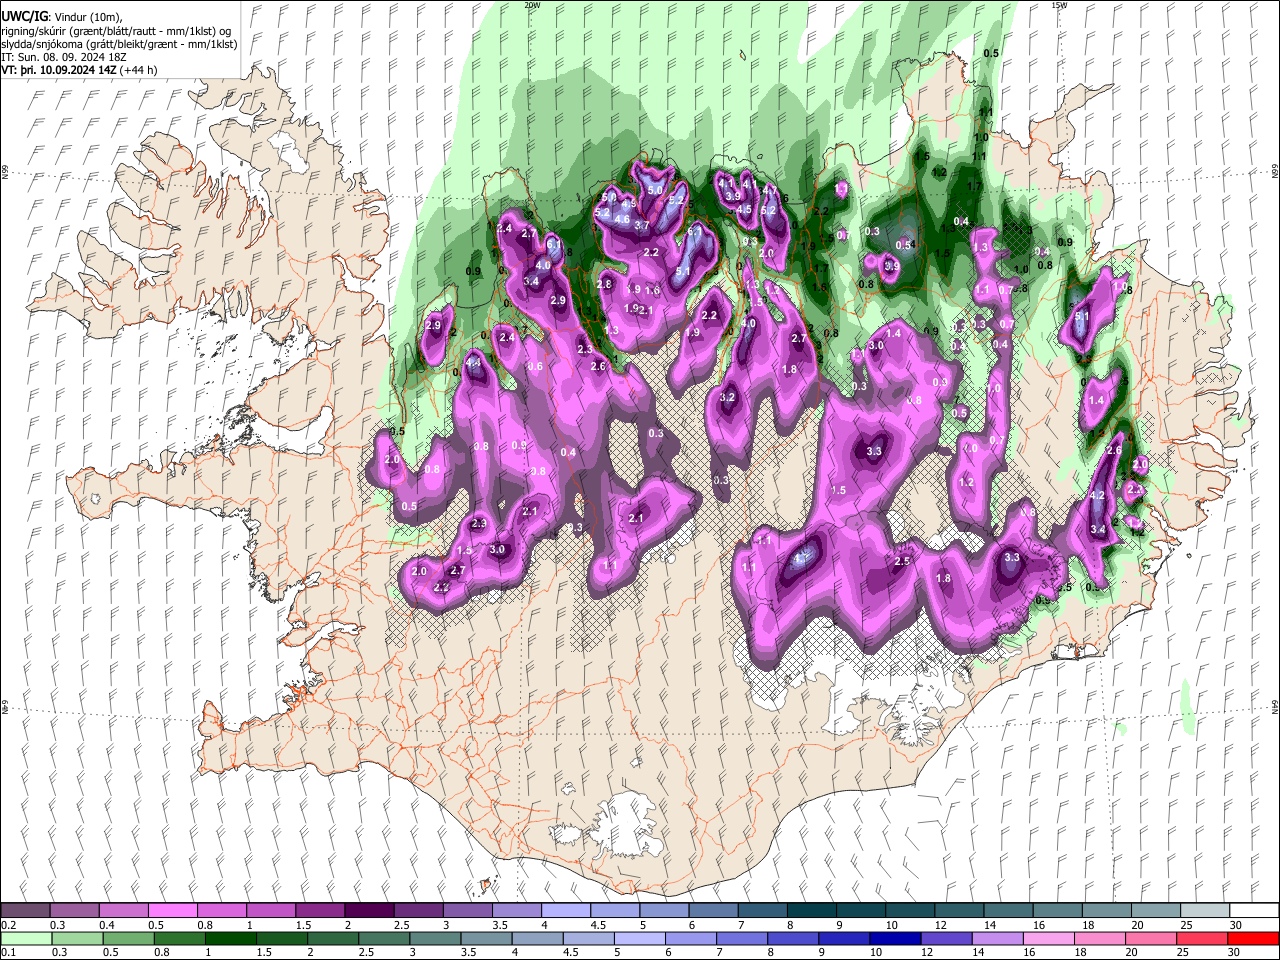Image resolution: width=1280 pixels, height=960 pixels.
Task: Pick the 16 pale pink swatch in rain scale
Action: [1050, 938]
